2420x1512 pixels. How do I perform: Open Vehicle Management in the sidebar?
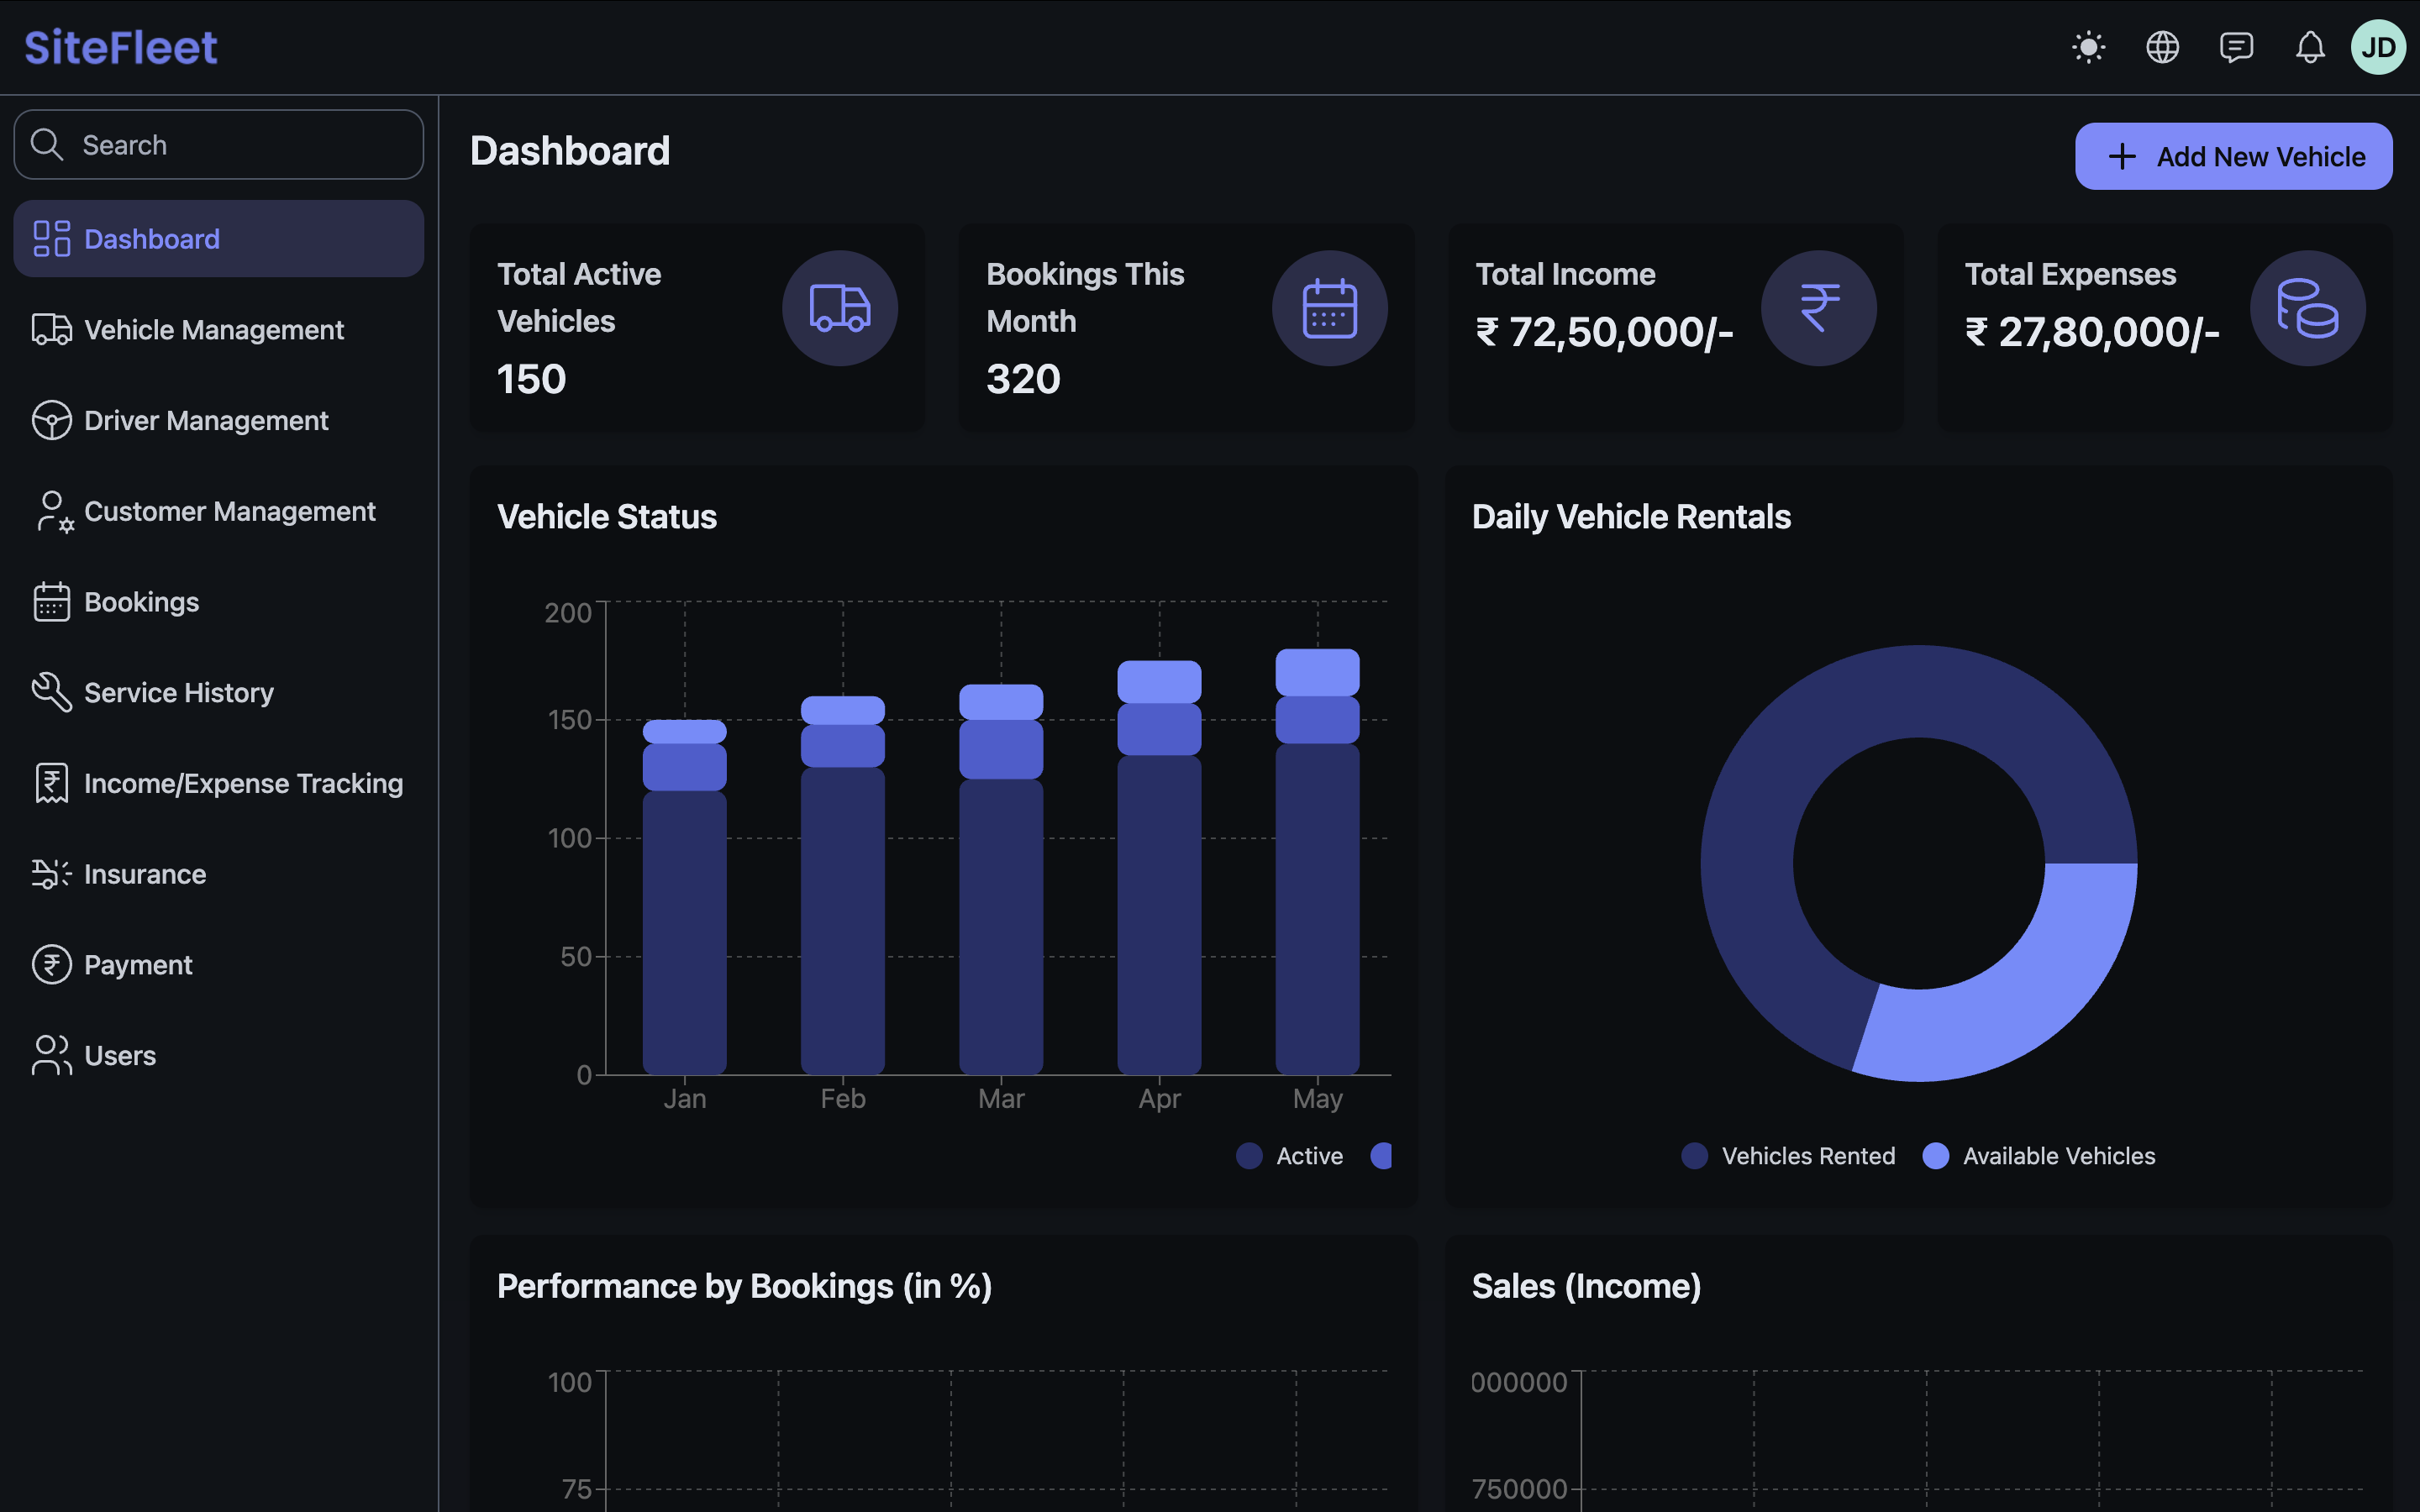tap(214, 330)
